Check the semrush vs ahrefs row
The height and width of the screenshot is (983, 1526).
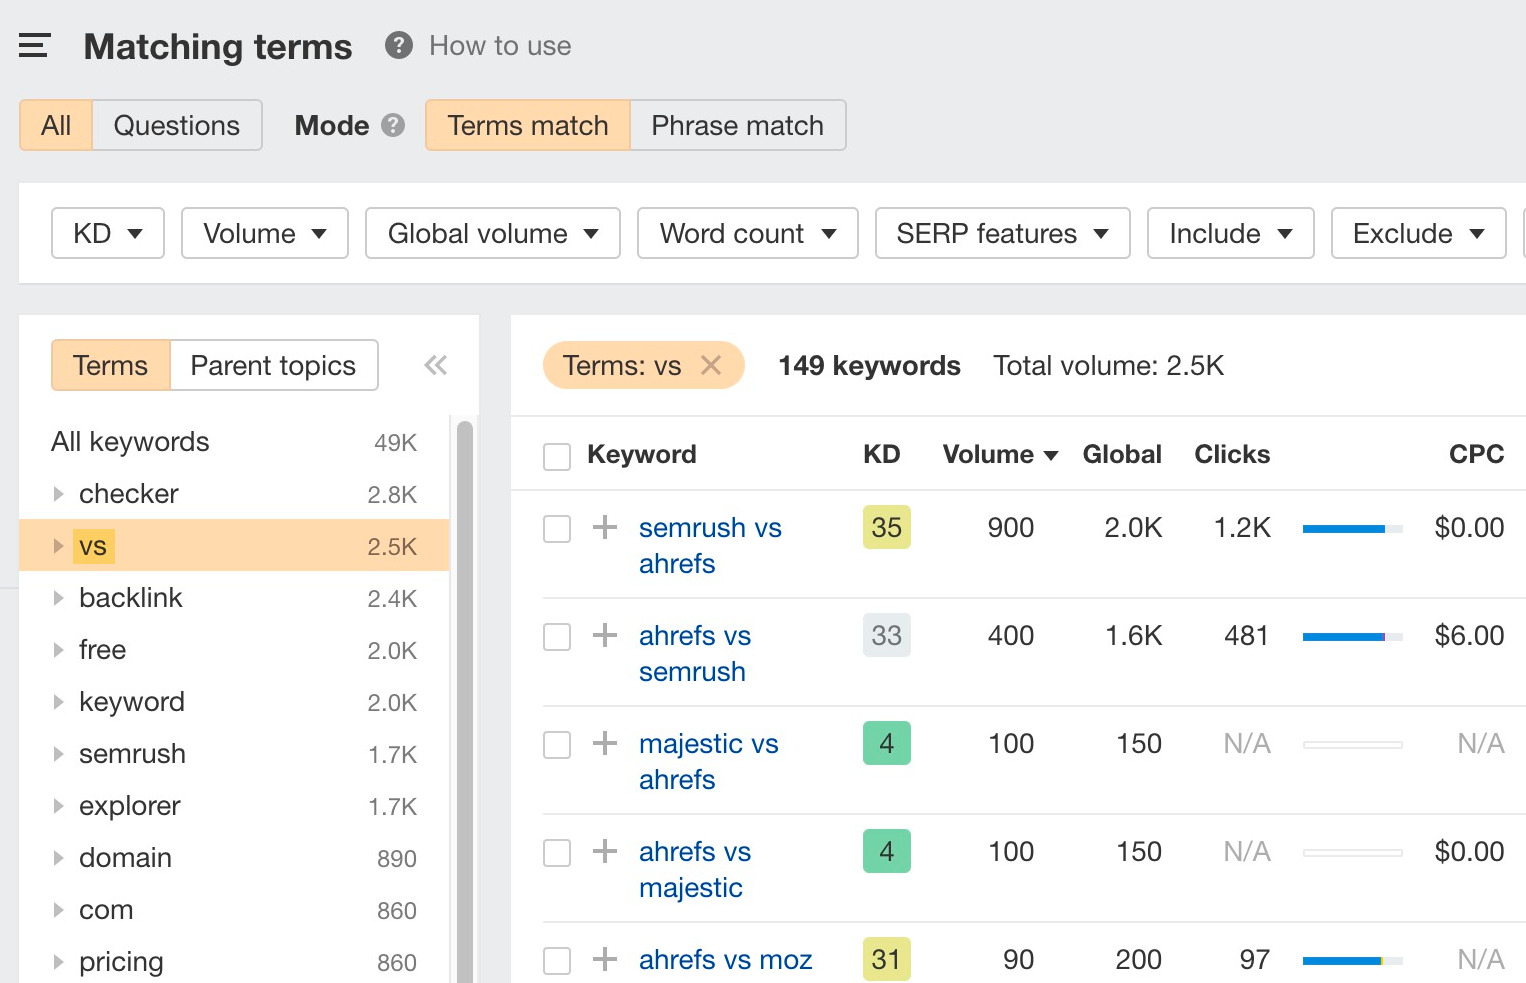tap(557, 528)
